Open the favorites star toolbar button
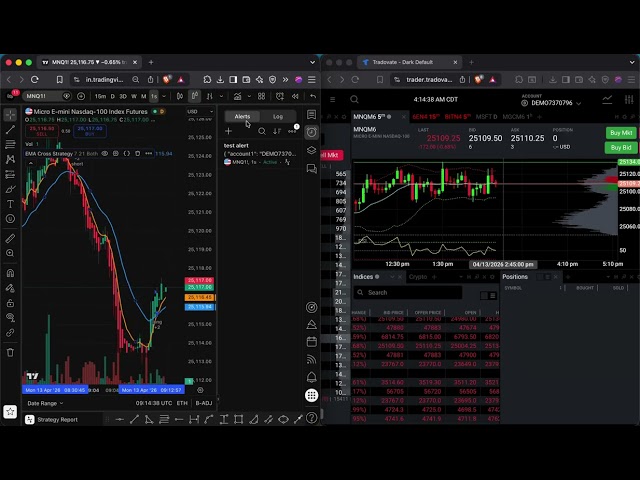Image resolution: width=640 pixels, height=480 pixels. point(10,412)
